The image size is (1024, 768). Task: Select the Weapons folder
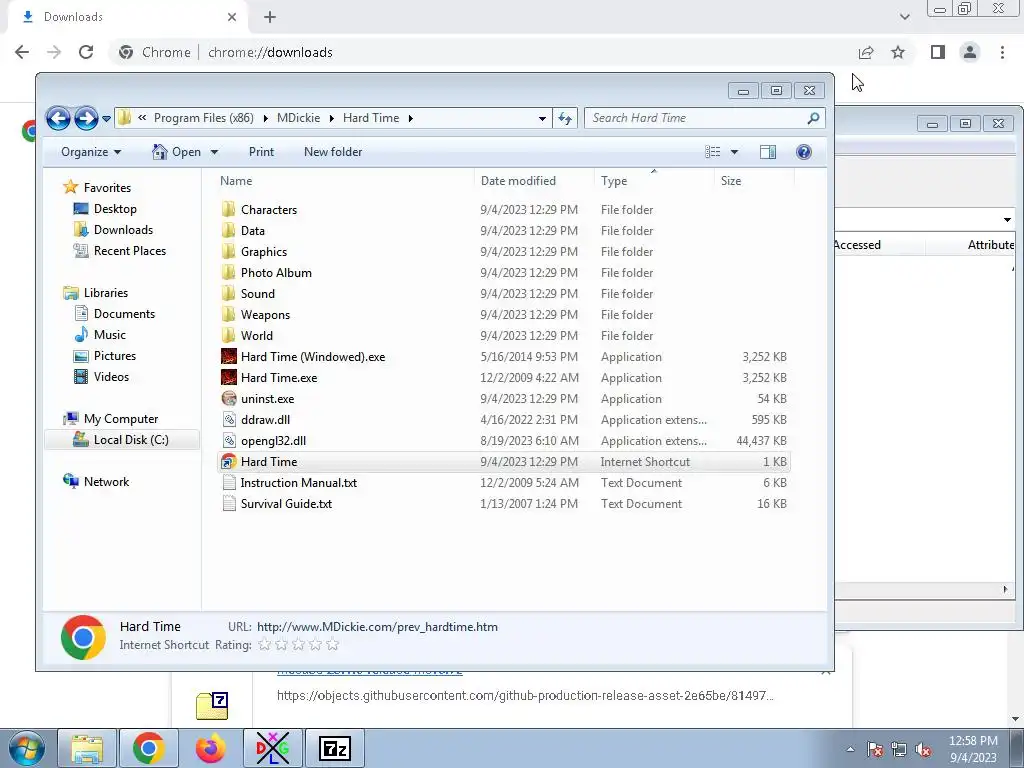[x=264, y=315]
